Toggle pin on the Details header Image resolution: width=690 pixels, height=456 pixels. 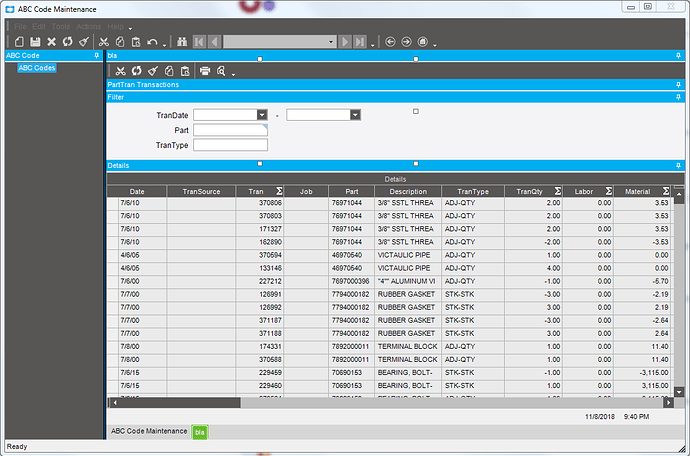coord(679,165)
